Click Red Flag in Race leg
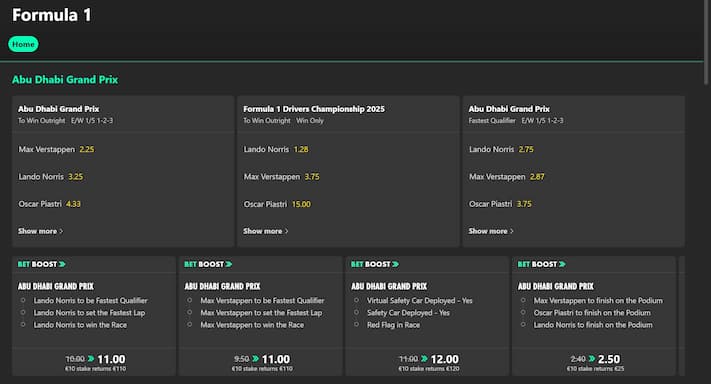Screen dimensions: 711x384 pos(393,325)
